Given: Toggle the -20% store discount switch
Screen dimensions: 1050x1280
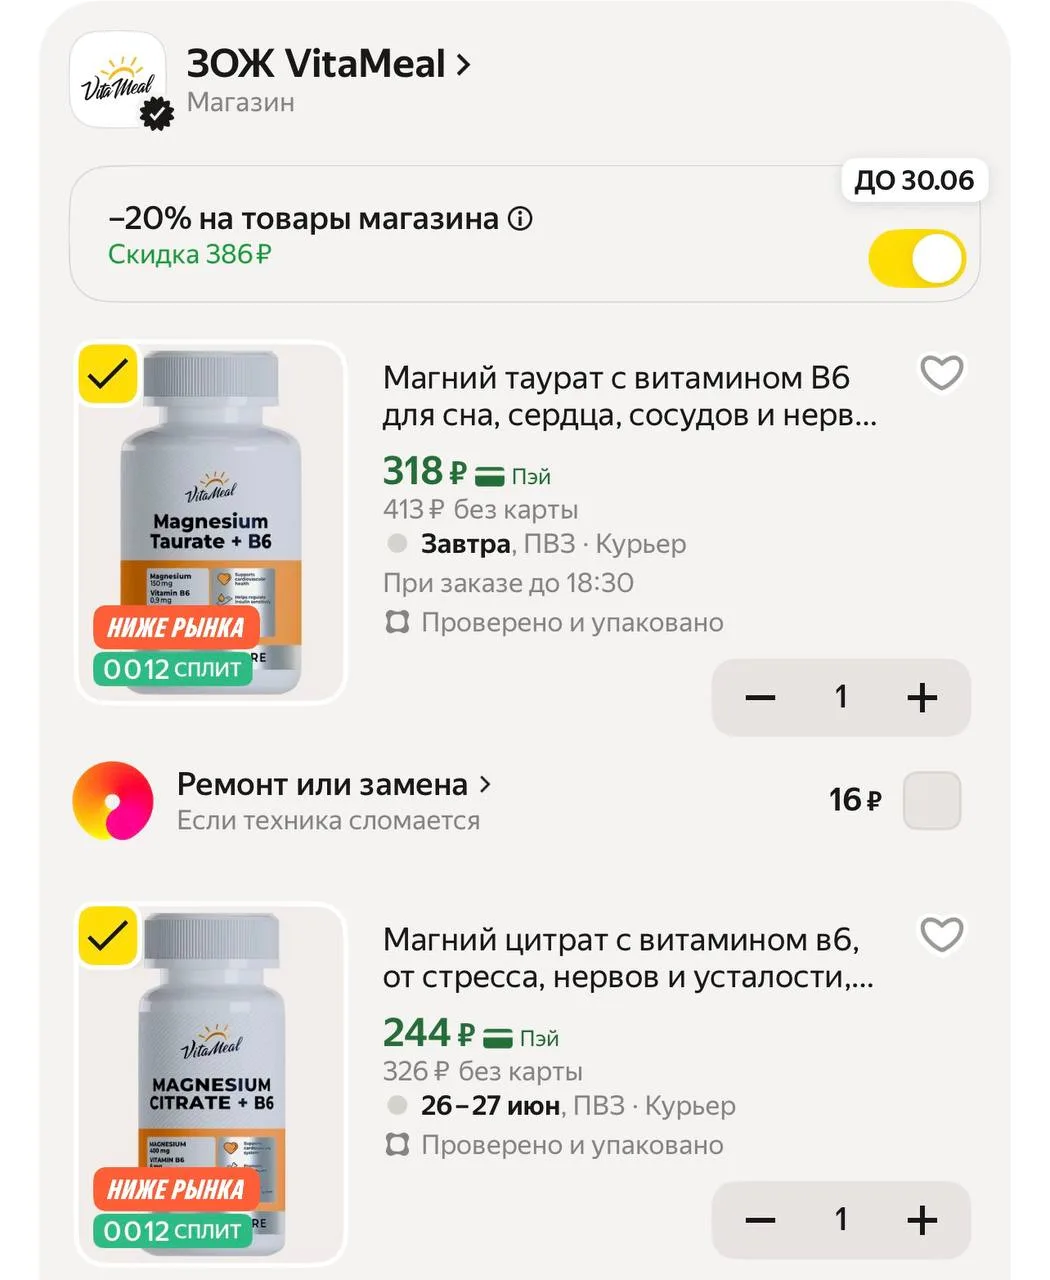Looking at the screenshot, I should (916, 259).
